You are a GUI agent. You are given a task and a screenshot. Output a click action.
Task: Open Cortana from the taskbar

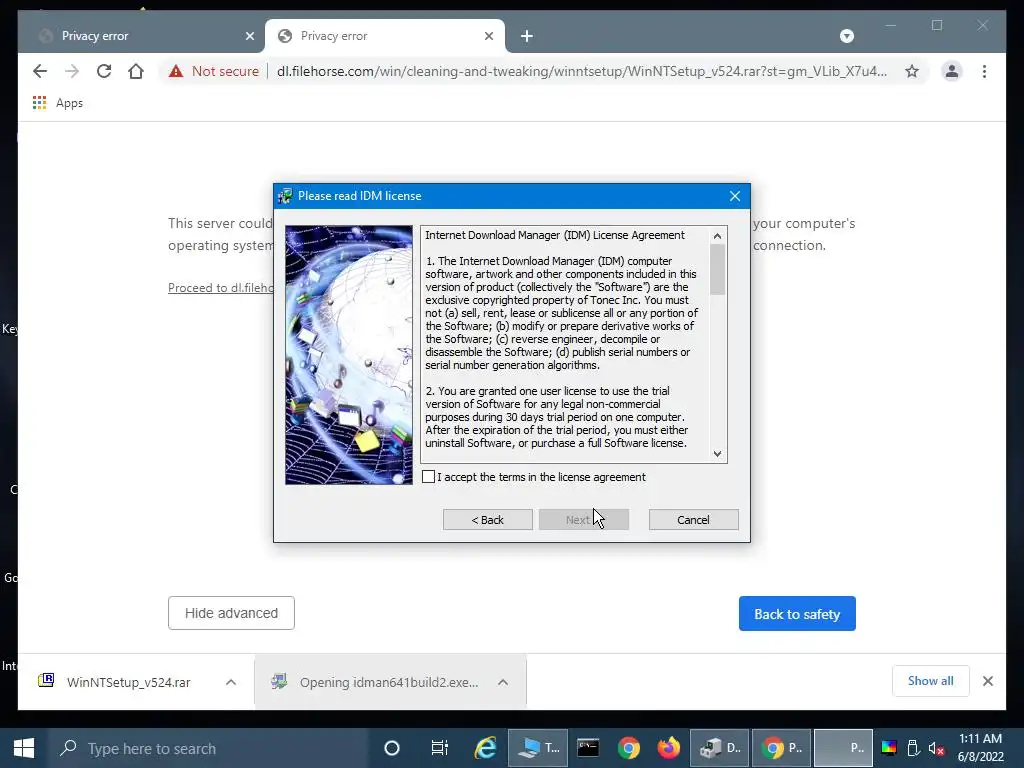[x=392, y=748]
